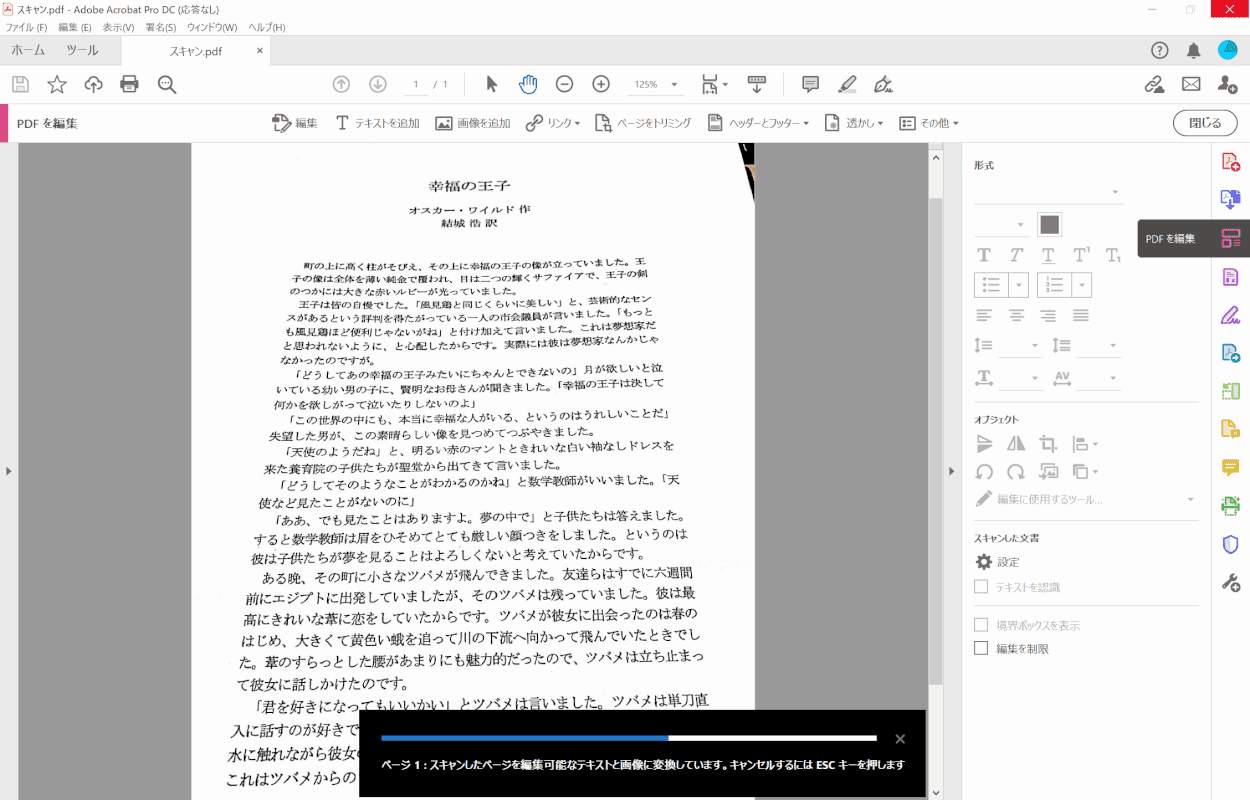Open the リンク dropdown
The height and width of the screenshot is (800, 1250).
tap(553, 123)
